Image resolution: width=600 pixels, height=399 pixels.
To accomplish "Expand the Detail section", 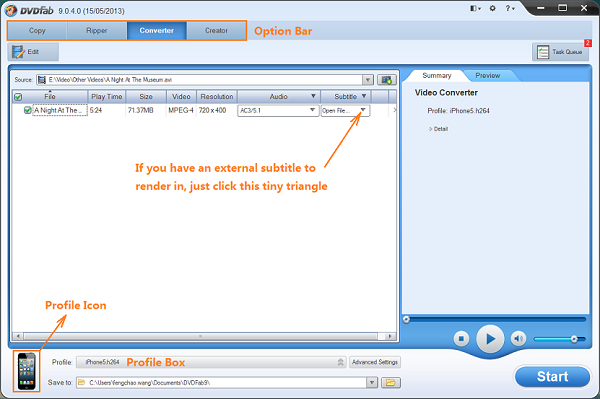I will [439, 129].
